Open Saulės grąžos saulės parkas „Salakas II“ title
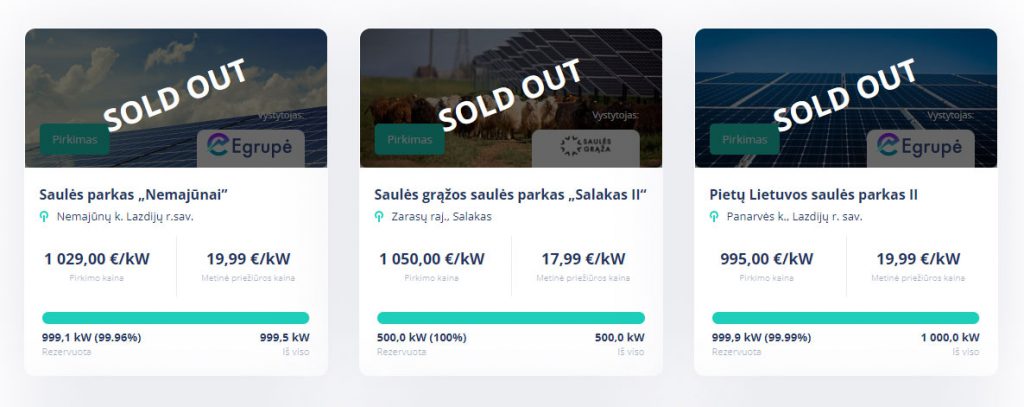Image resolution: width=1024 pixels, height=407 pixels. (x=510, y=194)
